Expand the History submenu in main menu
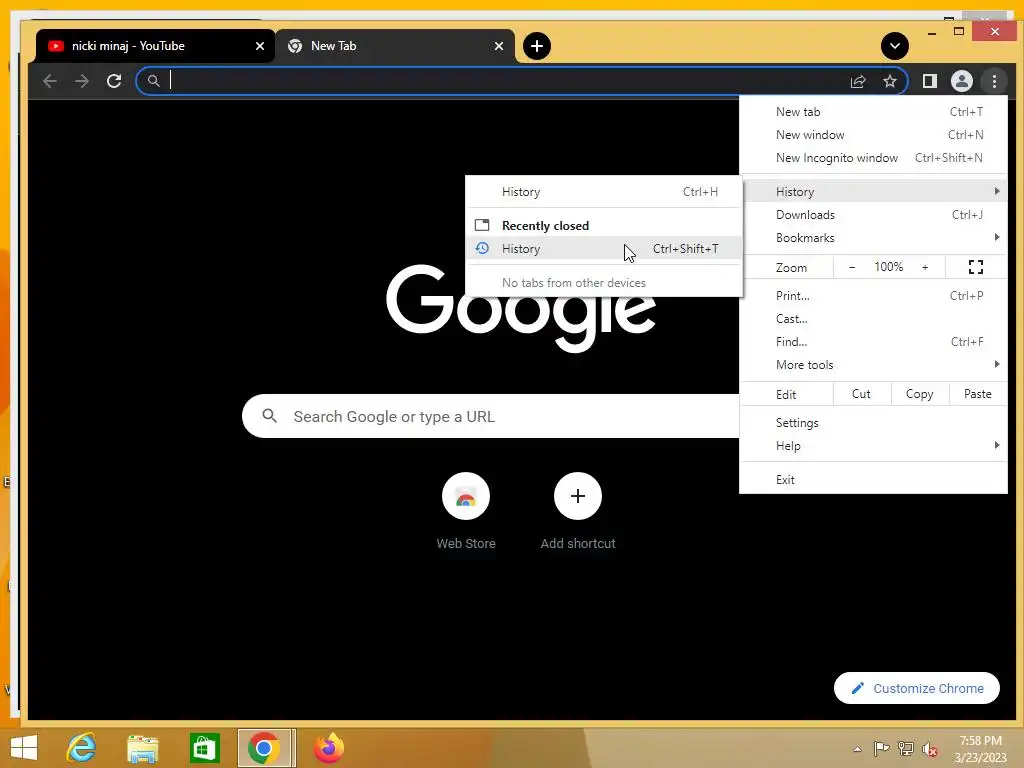 pyautogui.click(x=873, y=191)
